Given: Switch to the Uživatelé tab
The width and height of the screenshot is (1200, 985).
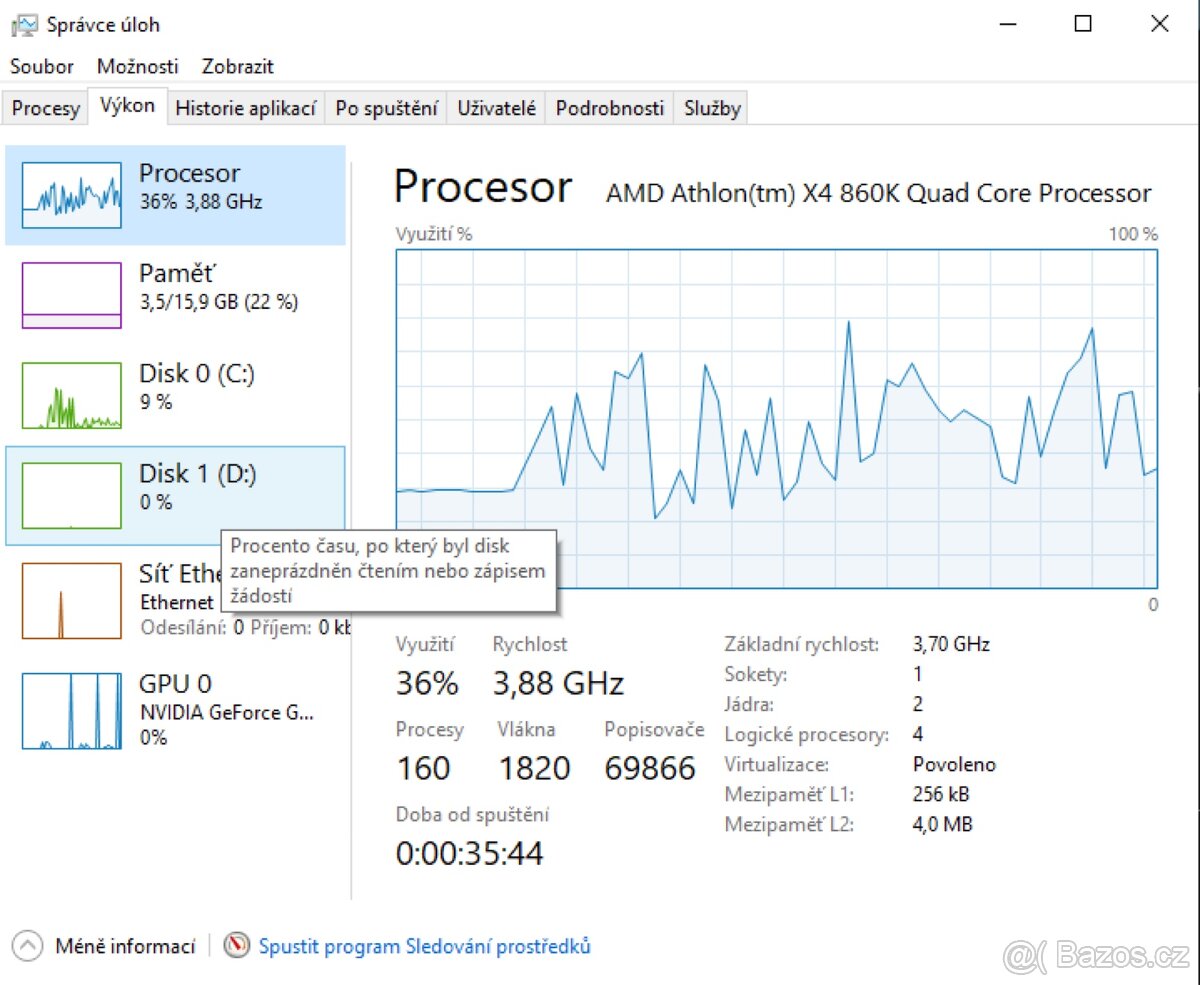Looking at the screenshot, I should 497,109.
